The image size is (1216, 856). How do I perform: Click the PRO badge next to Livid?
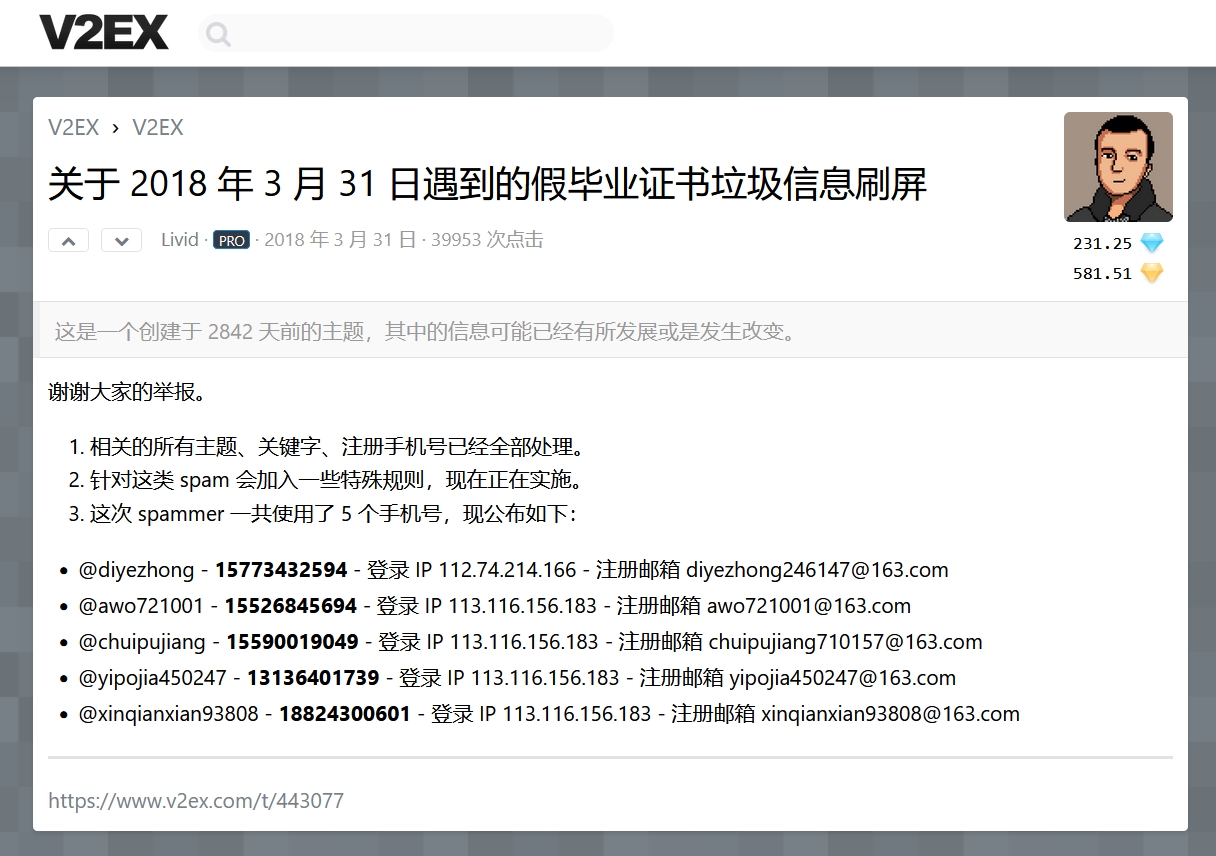coord(231,240)
